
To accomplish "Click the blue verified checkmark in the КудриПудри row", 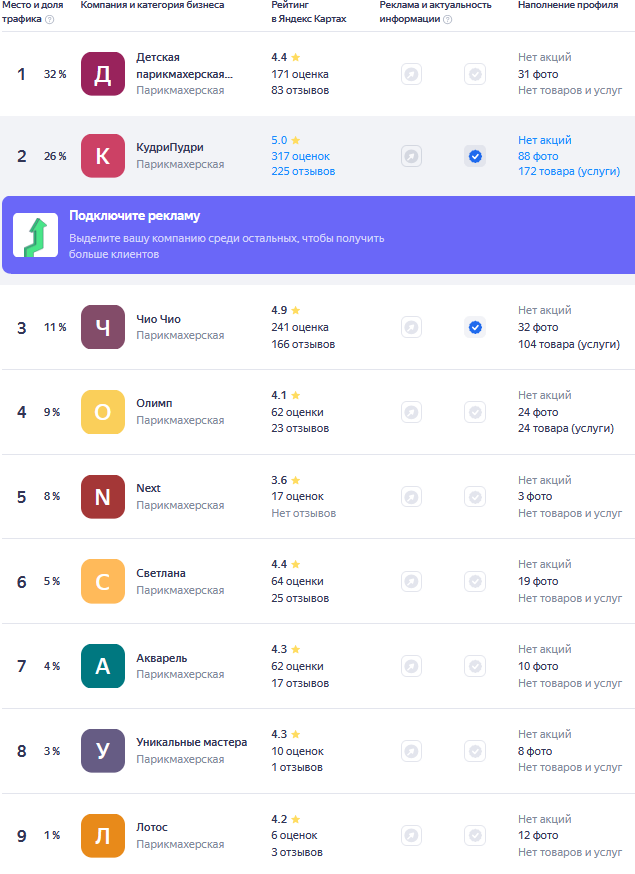I will [x=475, y=156].
